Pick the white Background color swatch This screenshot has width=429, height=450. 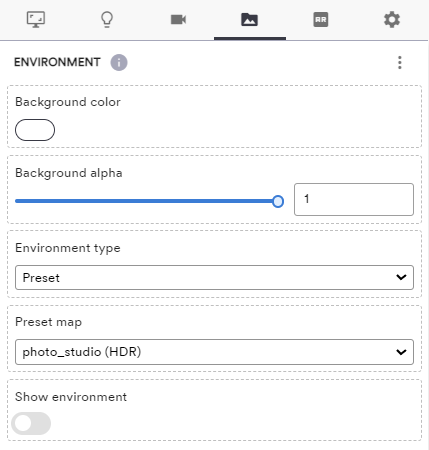point(35,130)
